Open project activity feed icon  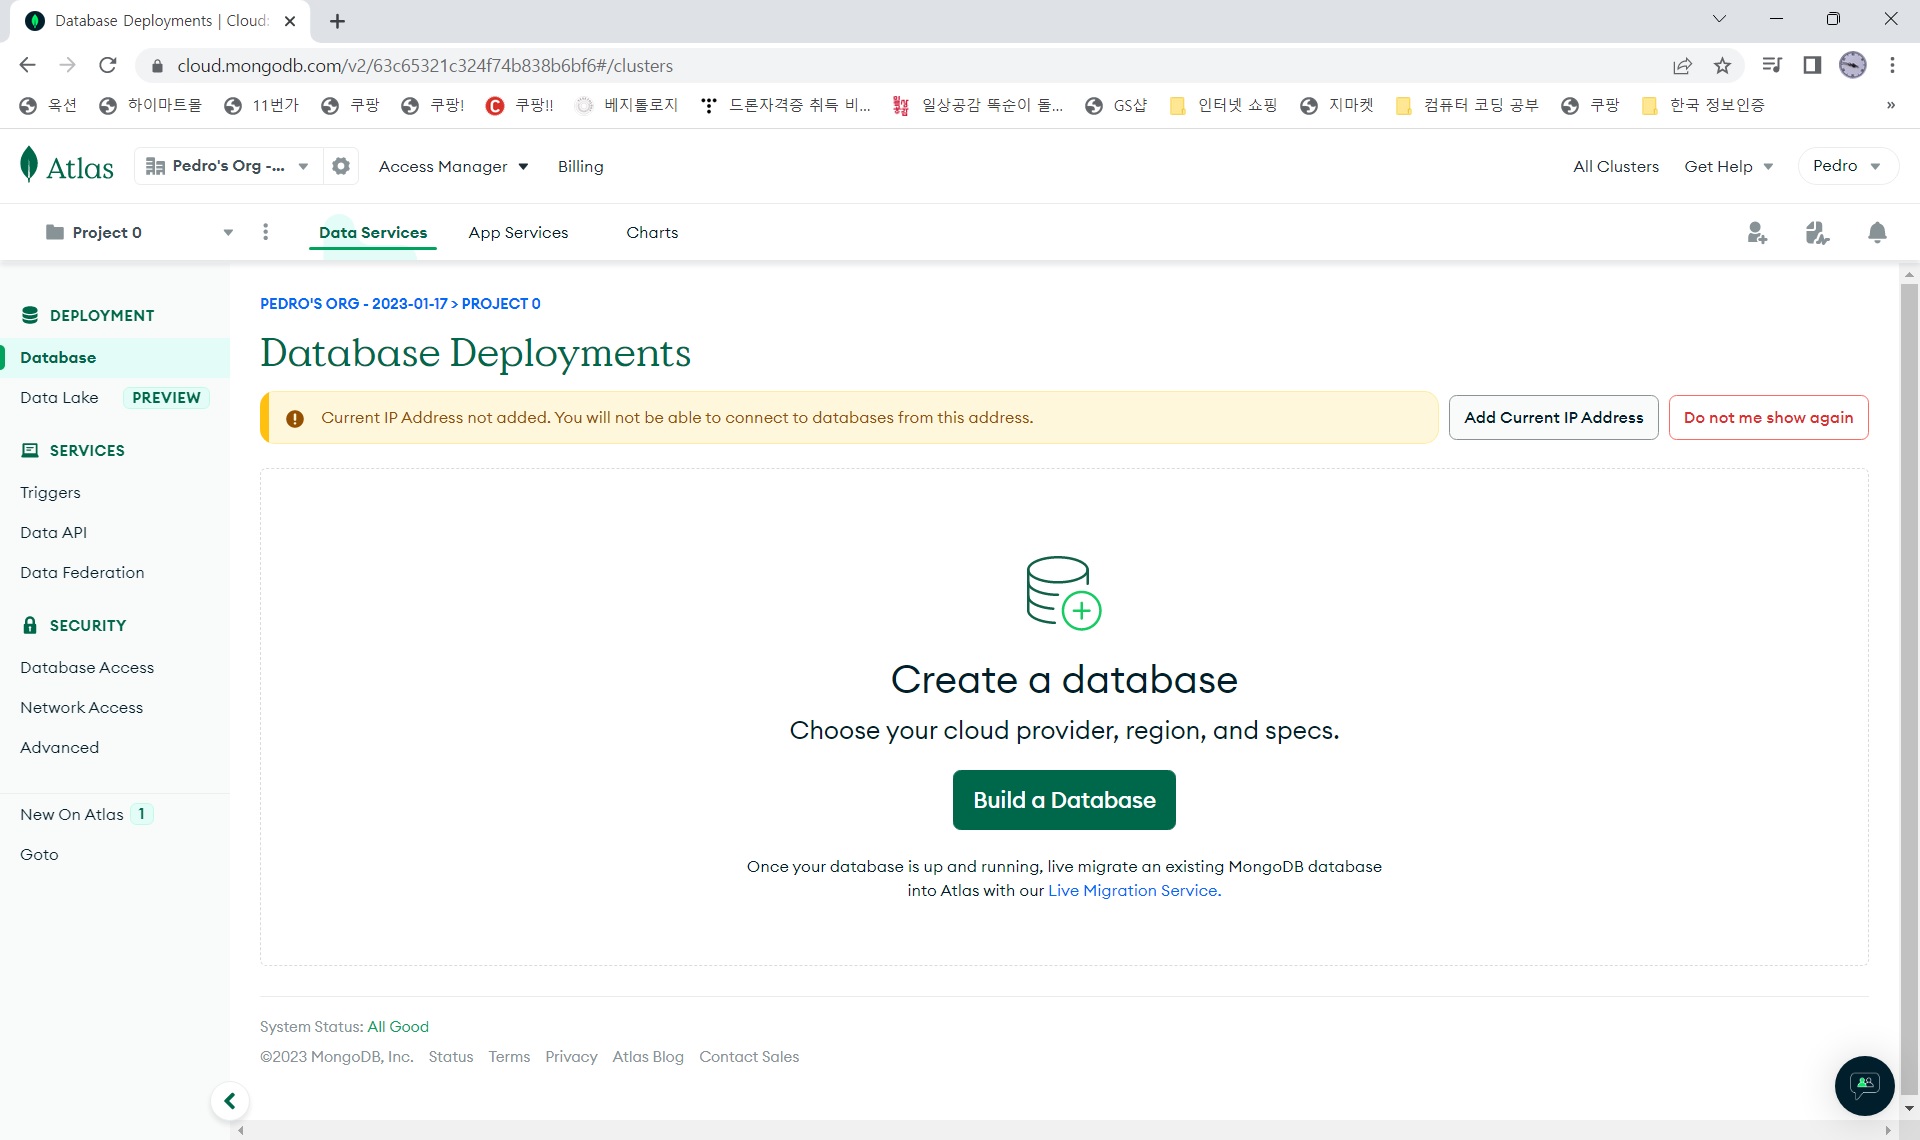[x=1817, y=233]
